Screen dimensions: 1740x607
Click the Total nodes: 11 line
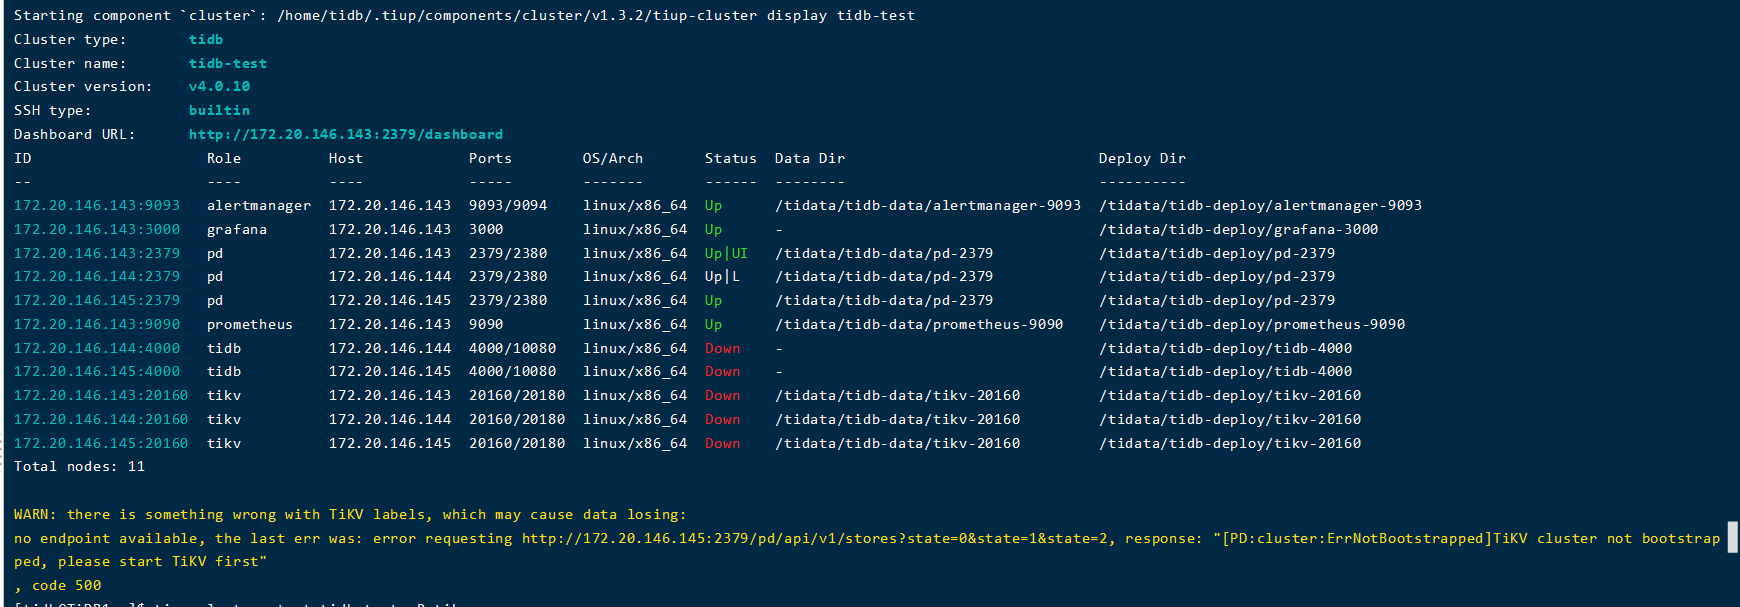point(79,466)
